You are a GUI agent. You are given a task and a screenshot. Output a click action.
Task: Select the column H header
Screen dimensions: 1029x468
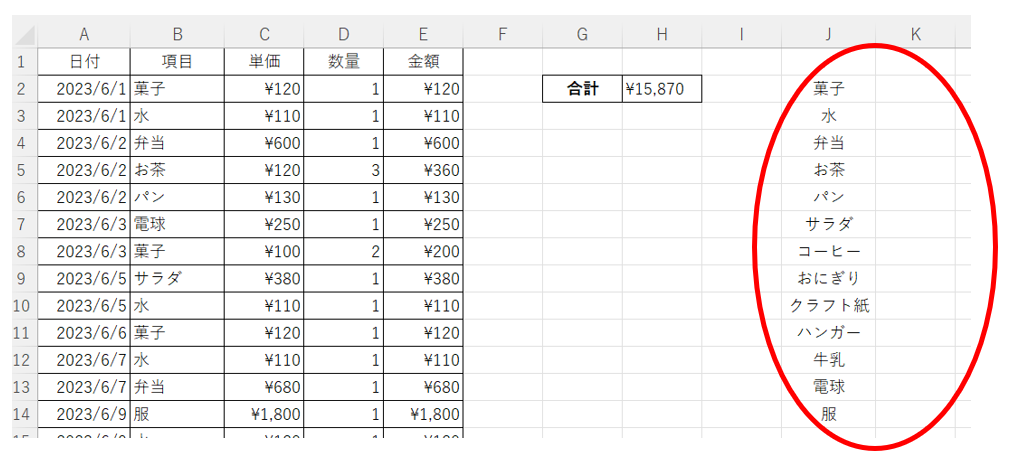(x=661, y=35)
